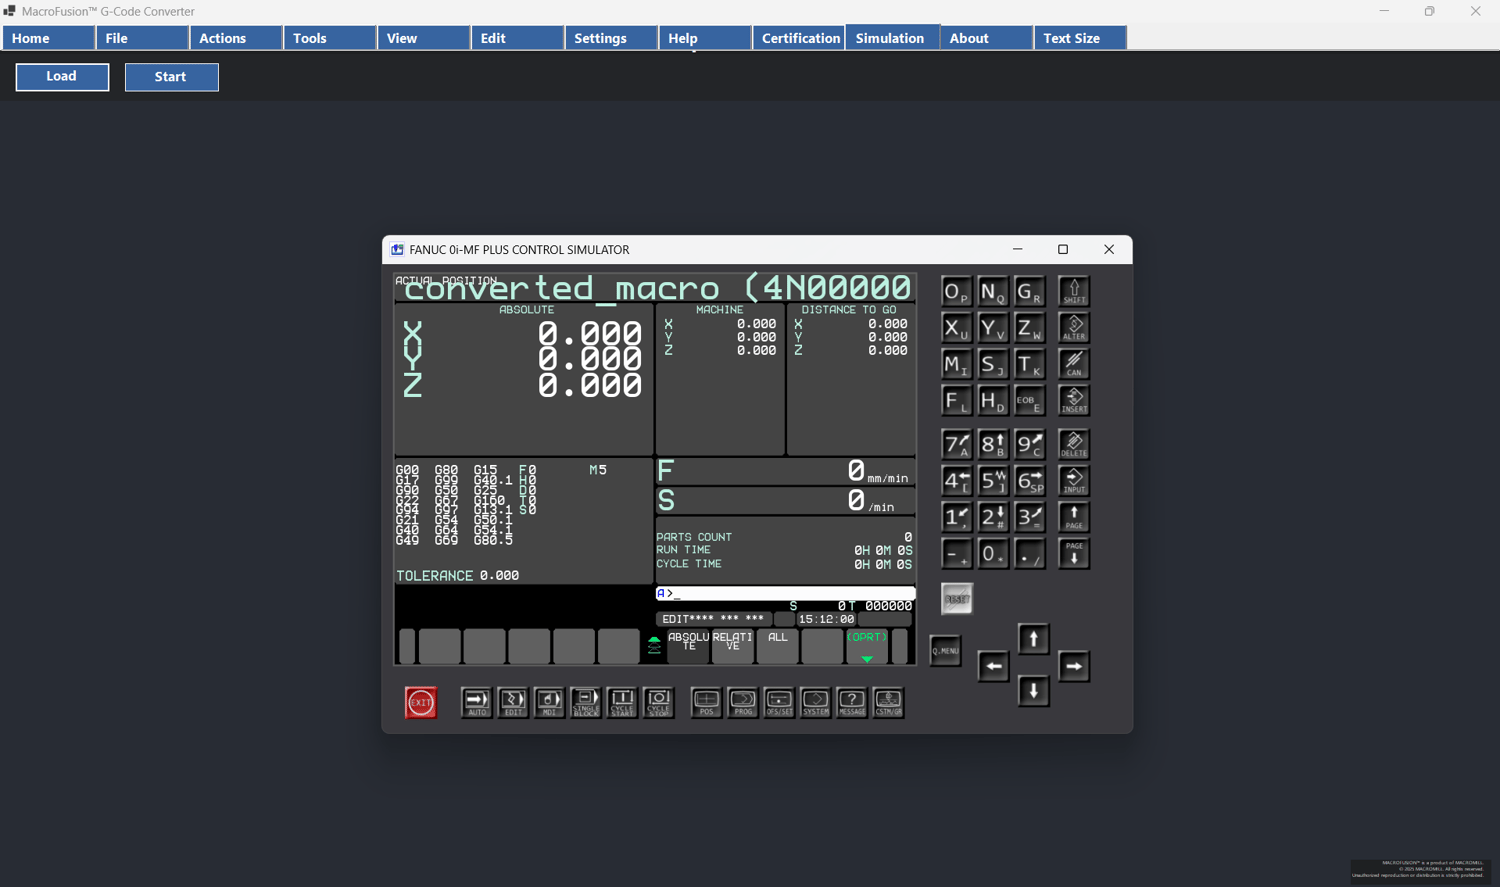The height and width of the screenshot is (887, 1500).
Task: Open the CSTM/GR custom graphics key
Action: [888, 702]
